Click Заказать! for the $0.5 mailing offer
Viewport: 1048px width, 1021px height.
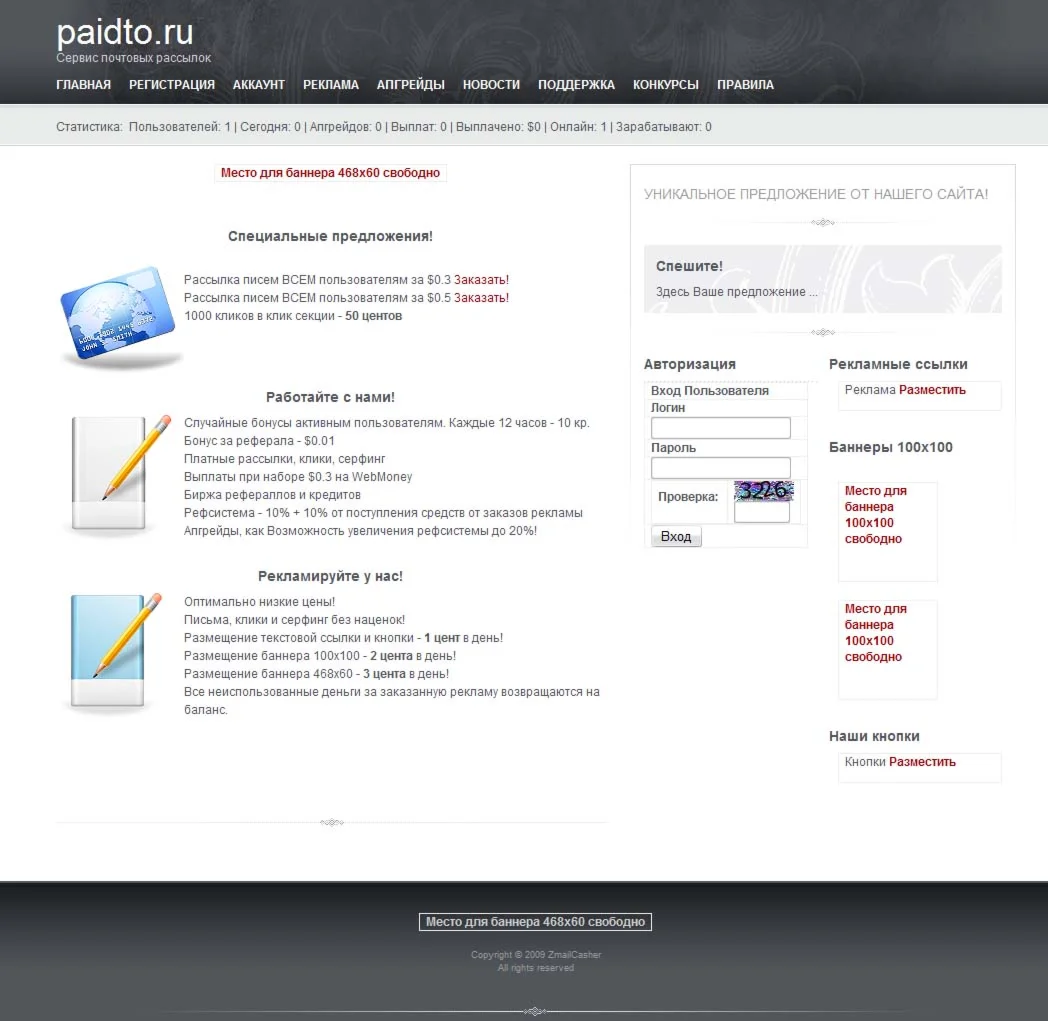[482, 297]
